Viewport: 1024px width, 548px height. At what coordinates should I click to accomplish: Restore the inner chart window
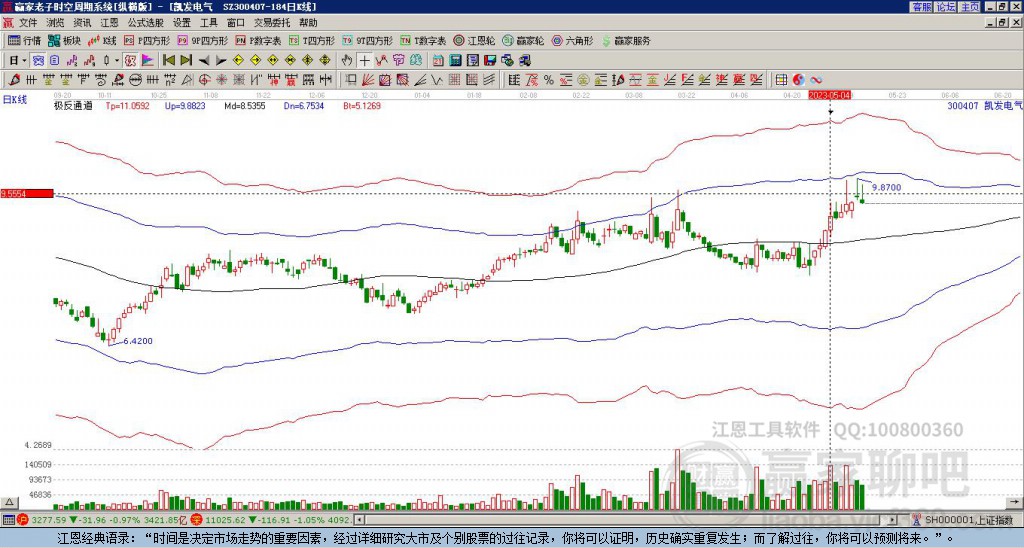pos(1004,23)
